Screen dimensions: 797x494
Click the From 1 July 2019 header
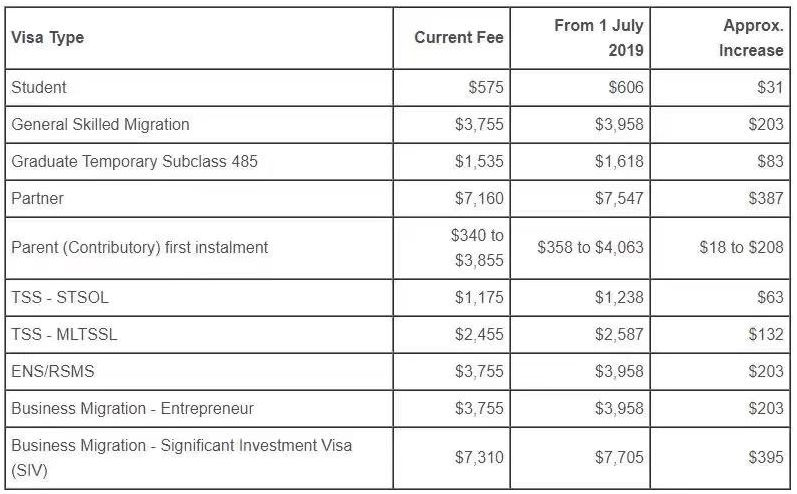pyautogui.click(x=598, y=38)
